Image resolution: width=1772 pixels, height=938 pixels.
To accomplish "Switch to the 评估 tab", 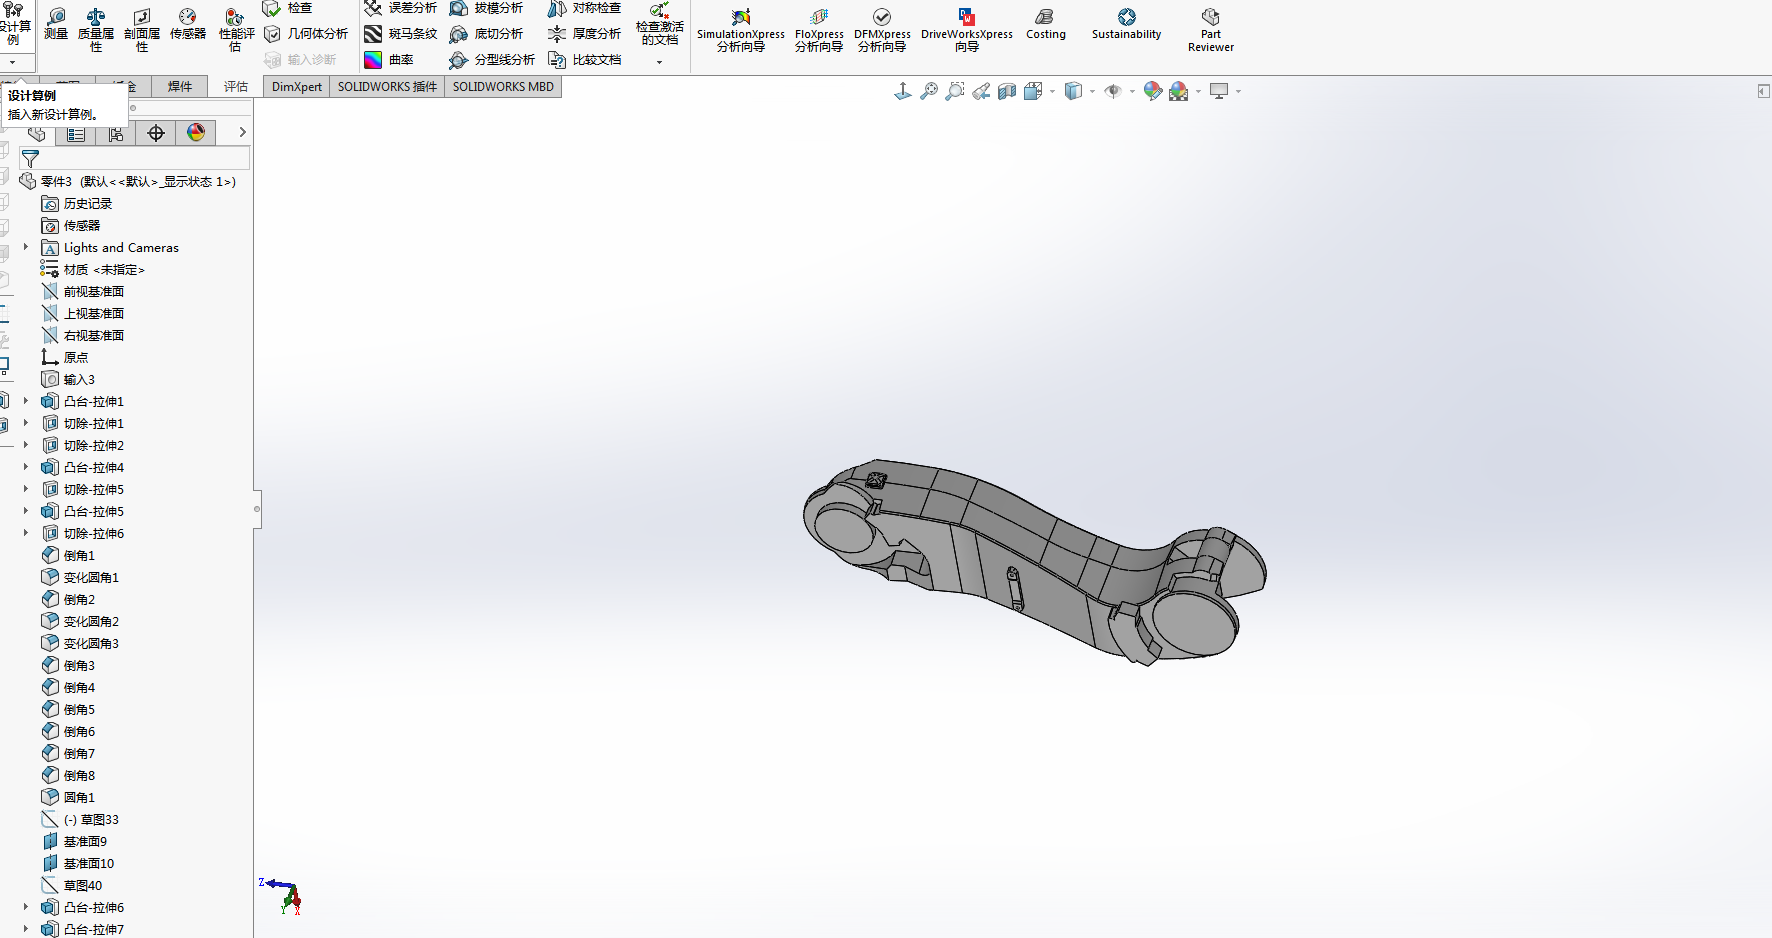I will [236, 87].
